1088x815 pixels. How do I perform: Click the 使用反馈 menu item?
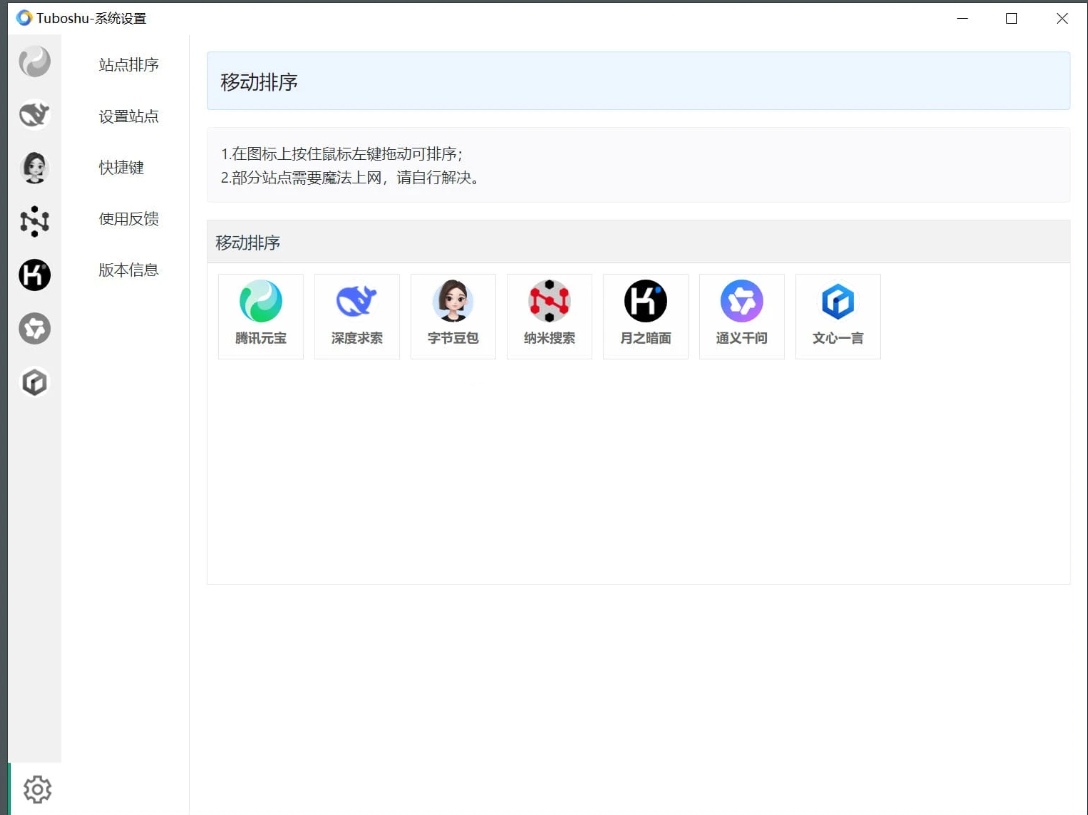pos(128,219)
